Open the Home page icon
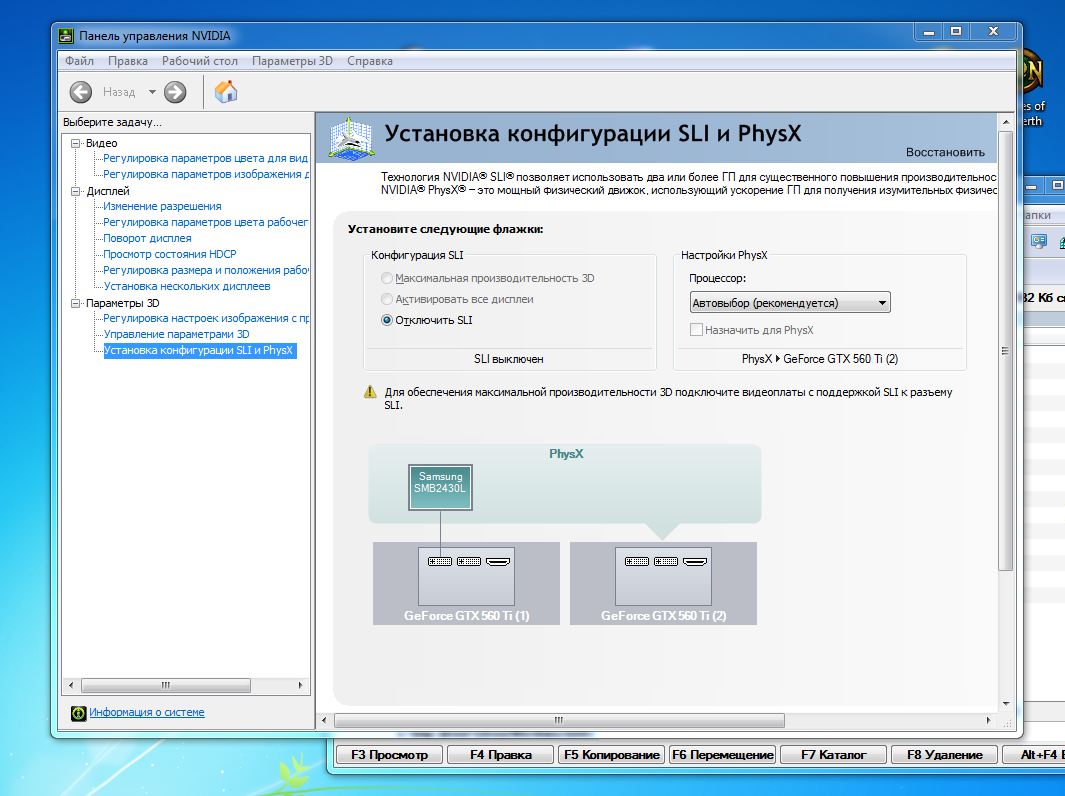Image resolution: width=1065 pixels, height=796 pixels. pyautogui.click(x=225, y=91)
